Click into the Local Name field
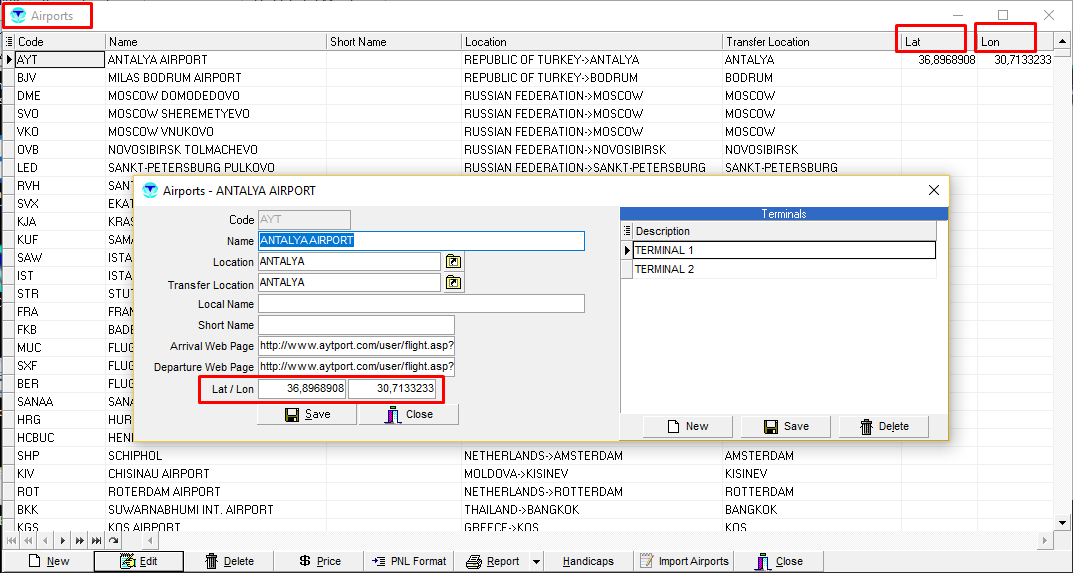Image resolution: width=1073 pixels, height=573 pixels. tap(421, 304)
